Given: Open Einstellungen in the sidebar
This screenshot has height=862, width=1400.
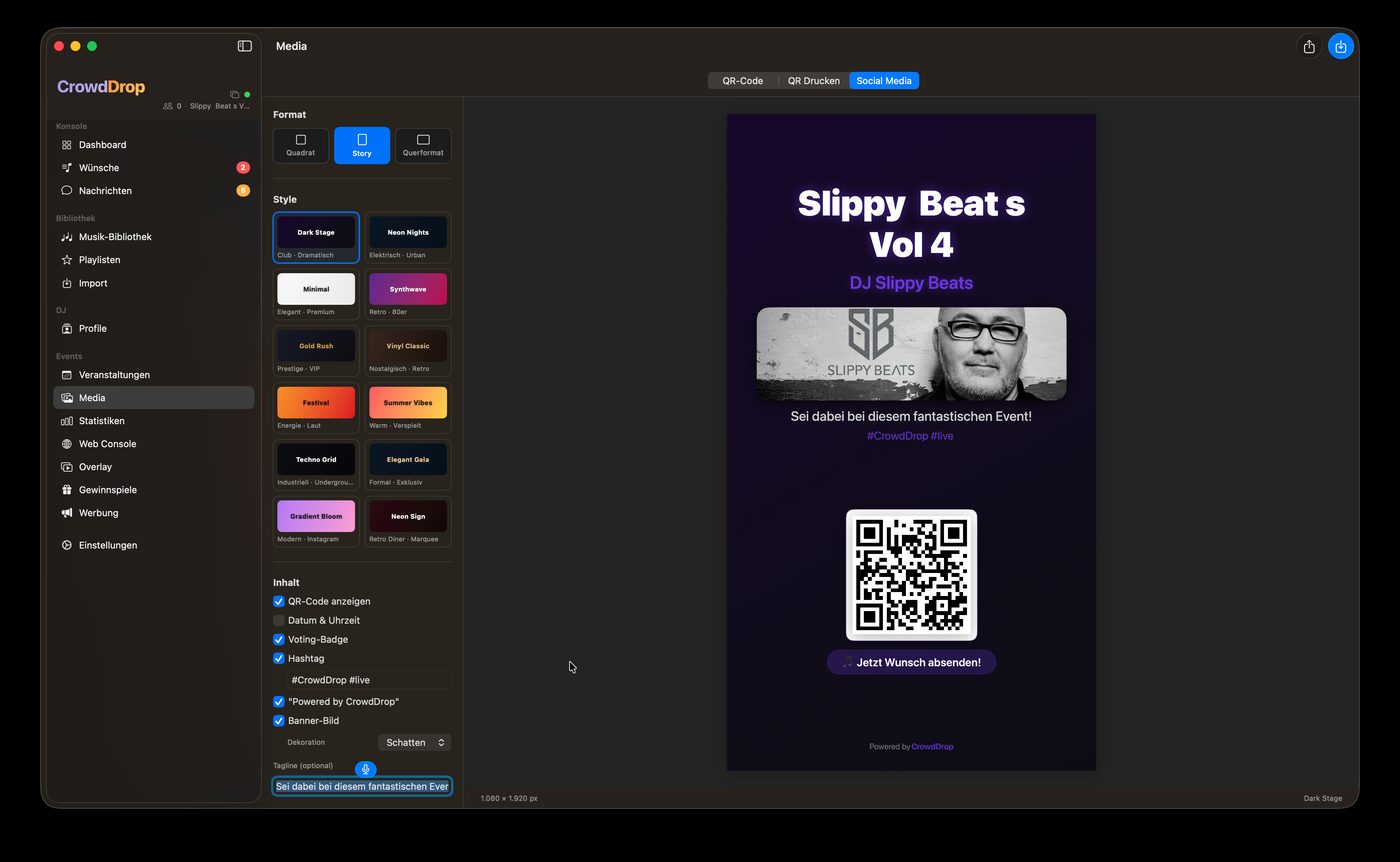Looking at the screenshot, I should [x=107, y=545].
